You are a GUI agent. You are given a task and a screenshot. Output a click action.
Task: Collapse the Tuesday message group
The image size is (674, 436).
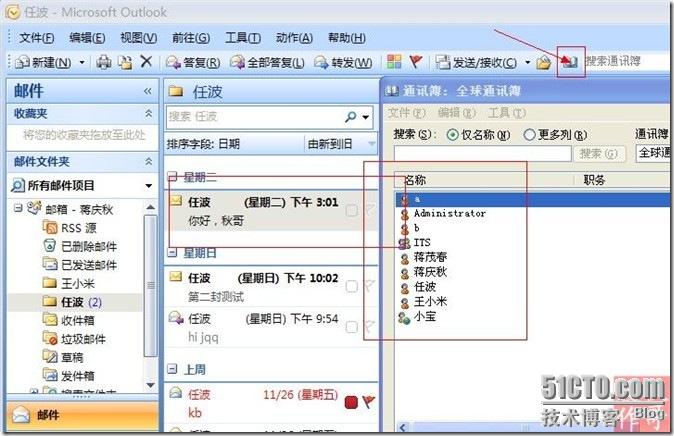tap(172, 176)
